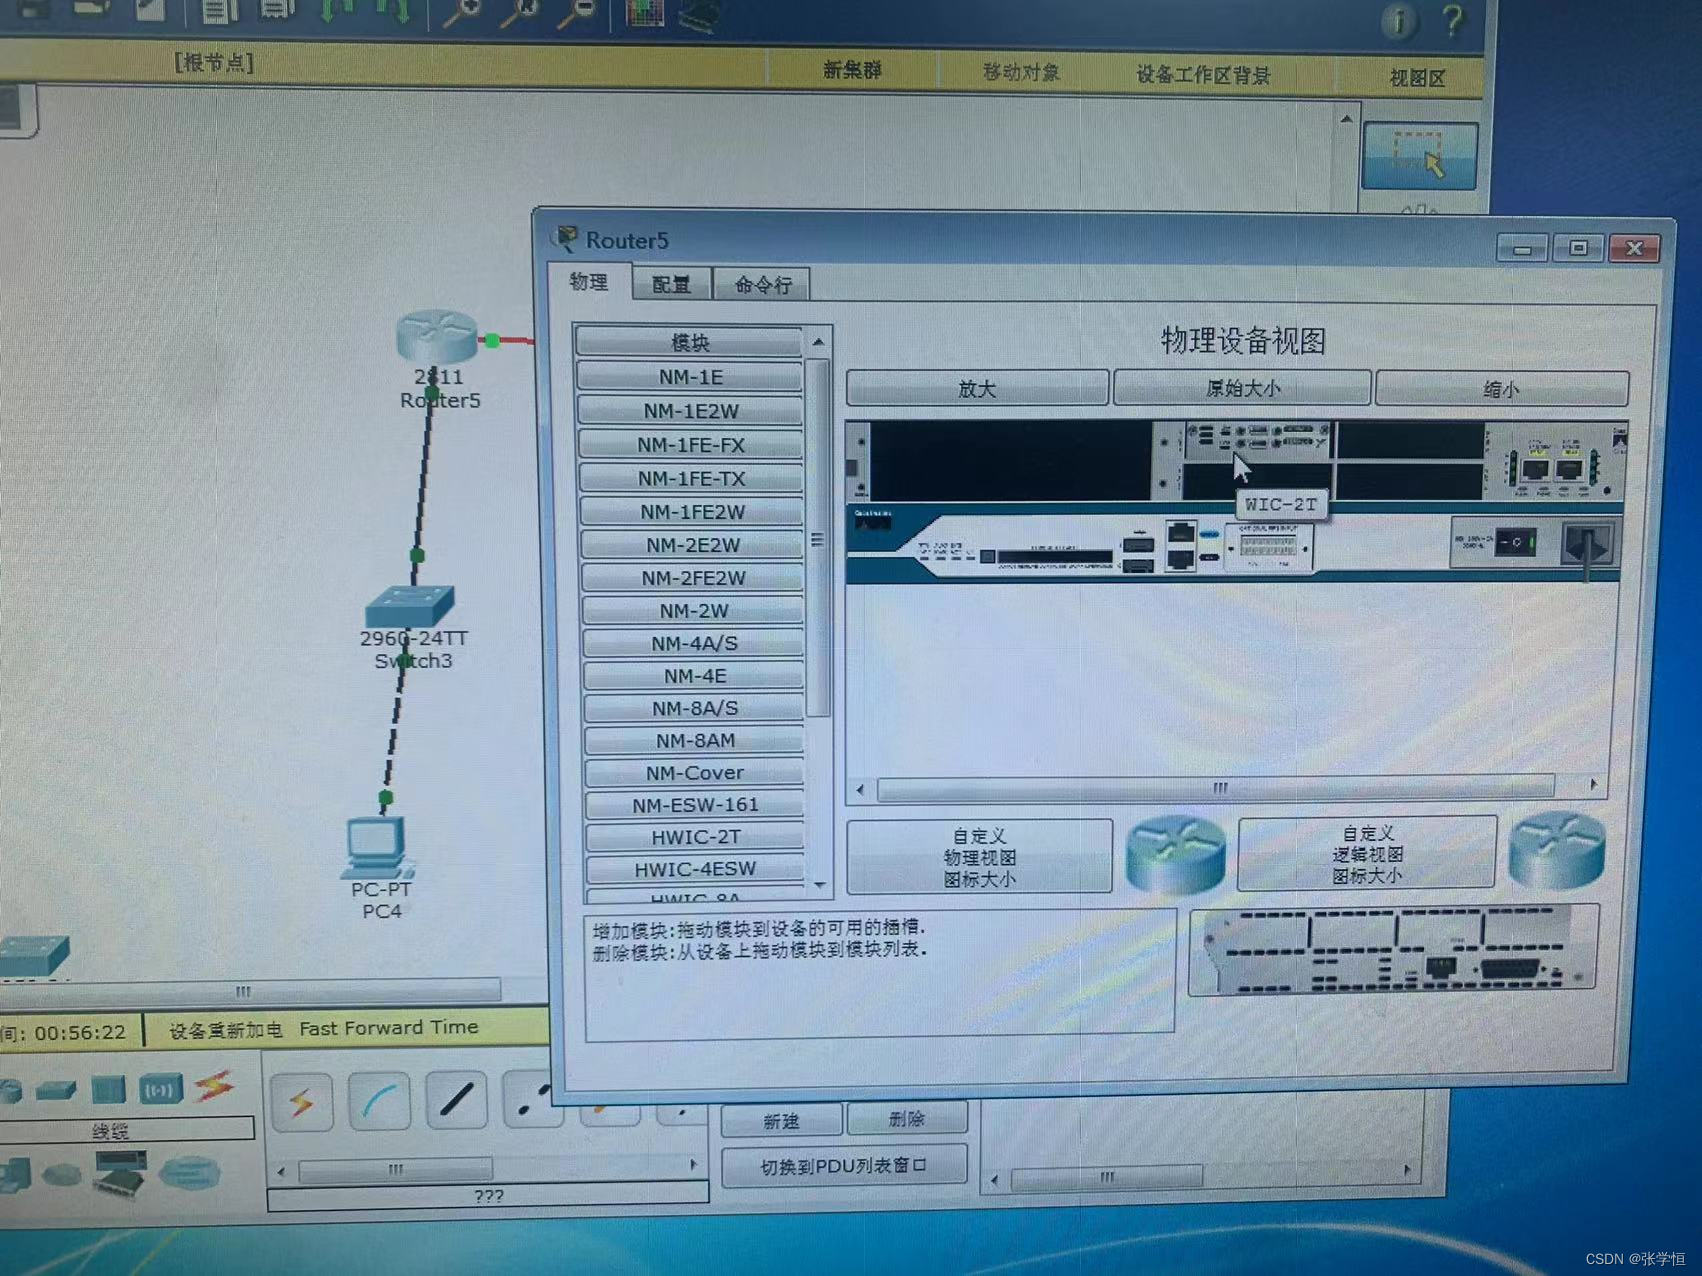Image resolution: width=1702 pixels, height=1276 pixels.
Task: Click the 删除 button
Action: coord(906,1119)
